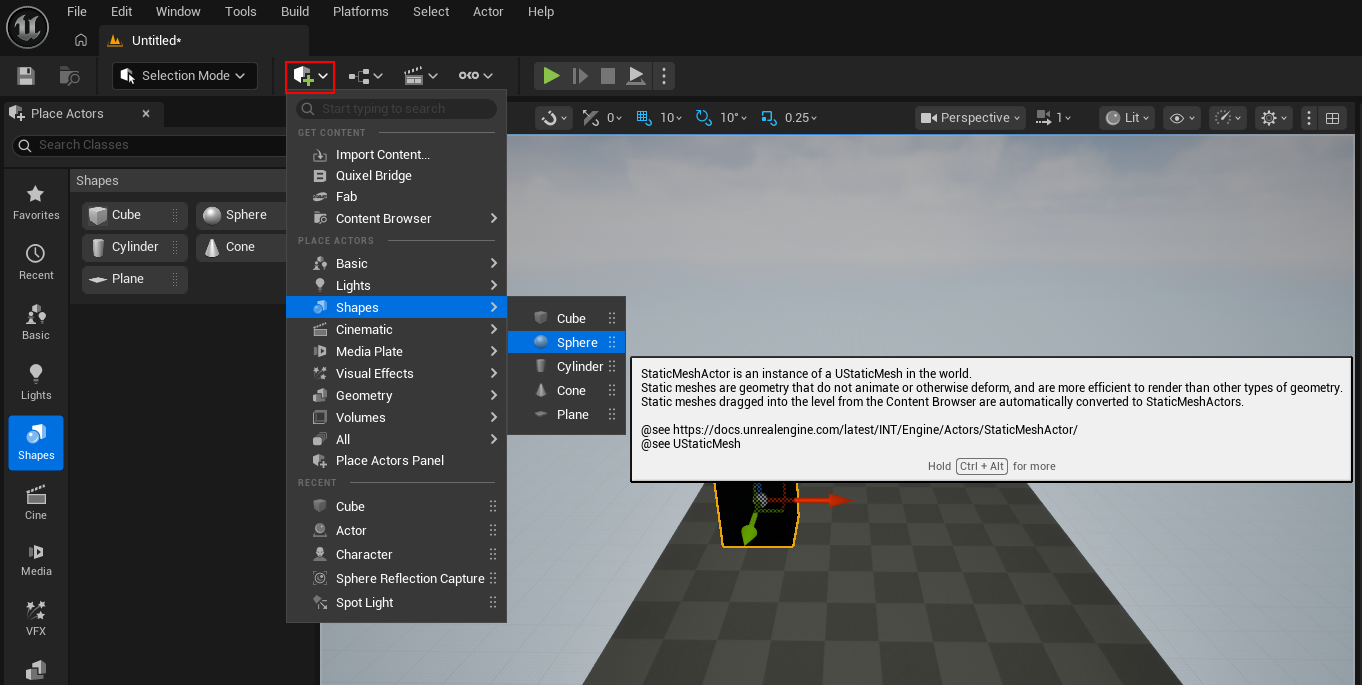Viewport: 1362px width, 685px height.
Task: Choose Spot Light from the Recent list
Action: click(396, 603)
